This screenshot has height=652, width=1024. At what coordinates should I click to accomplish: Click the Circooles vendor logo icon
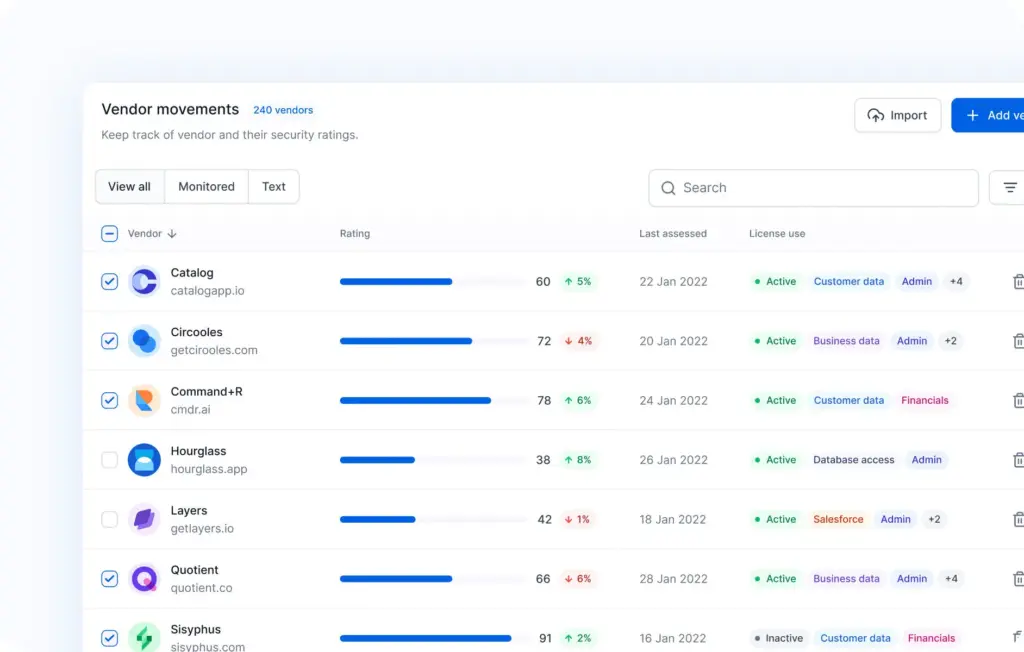tap(144, 341)
